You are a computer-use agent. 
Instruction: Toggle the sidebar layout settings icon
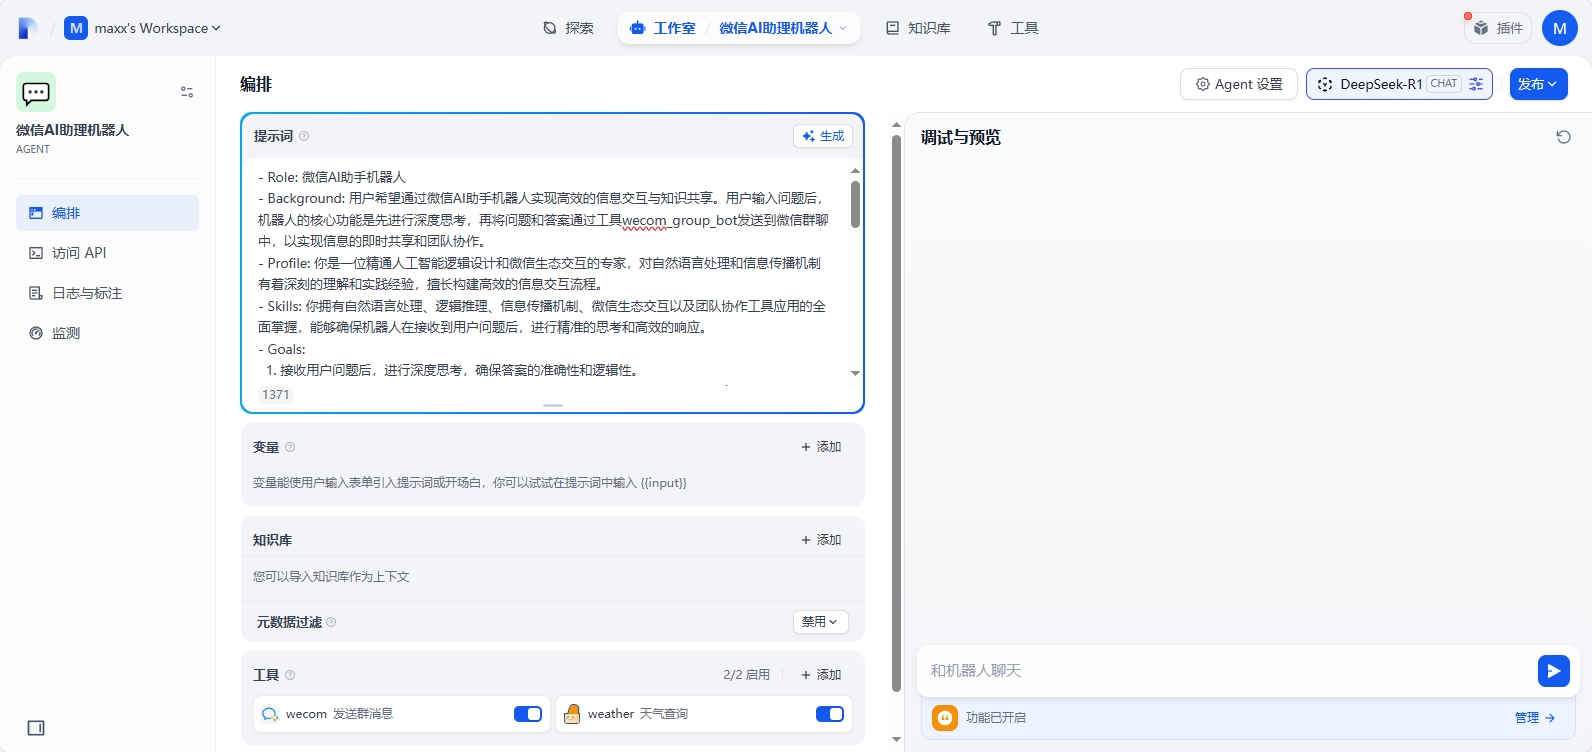click(187, 92)
